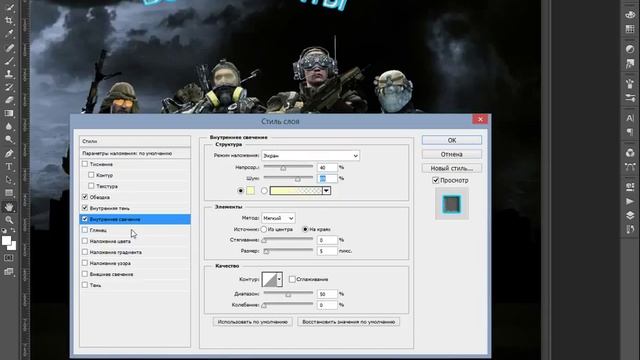Image resolution: width=640 pixels, height=360 pixels.
Task: Click the layer style preview thumbnail
Action: pos(452,204)
